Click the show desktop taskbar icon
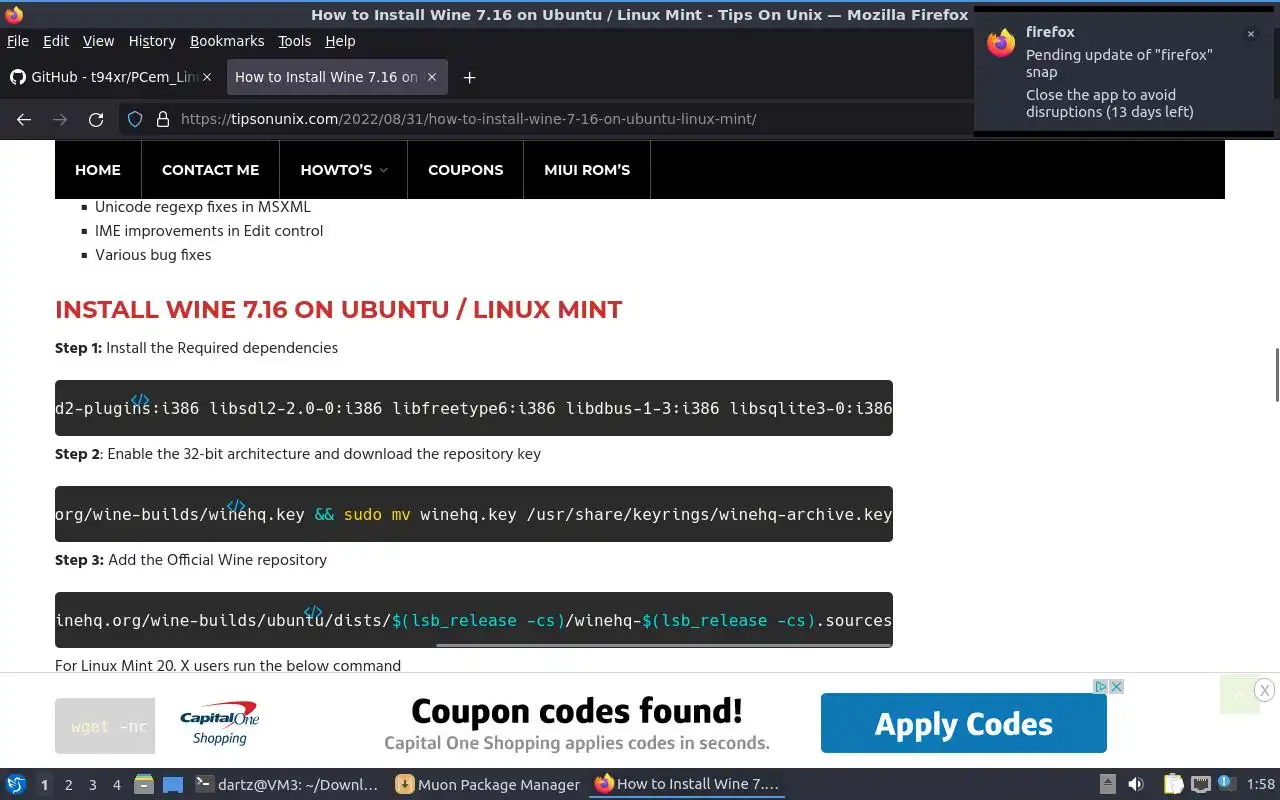Screen dimensions: 1280x800 pyautogui.click(x=173, y=784)
